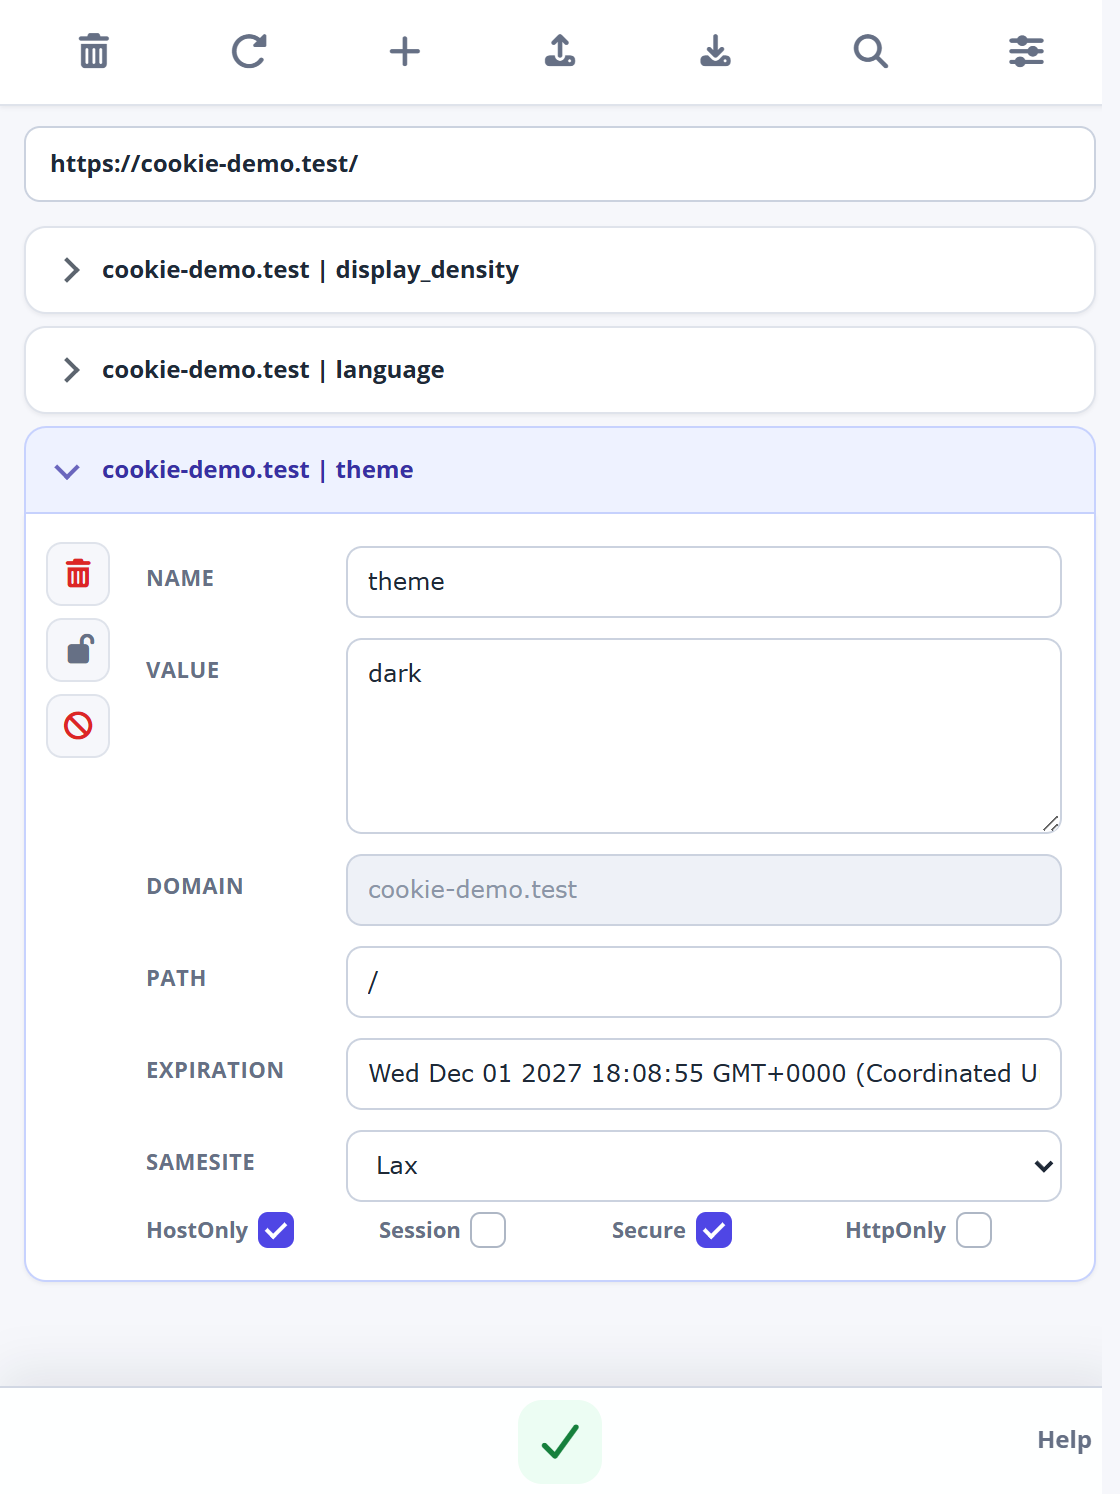Click the EXPIRATION label
This screenshot has width=1120, height=1494.
(215, 1070)
